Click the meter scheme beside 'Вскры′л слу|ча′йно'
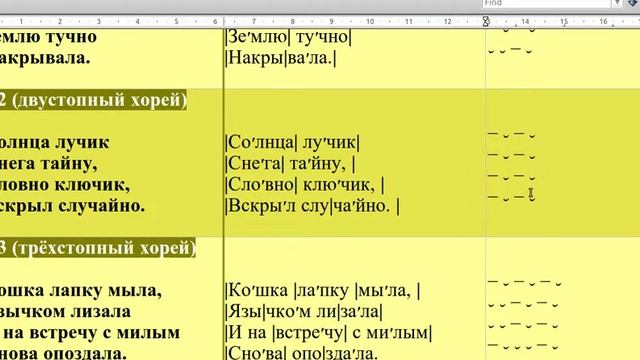640x360 pixels. (511, 198)
